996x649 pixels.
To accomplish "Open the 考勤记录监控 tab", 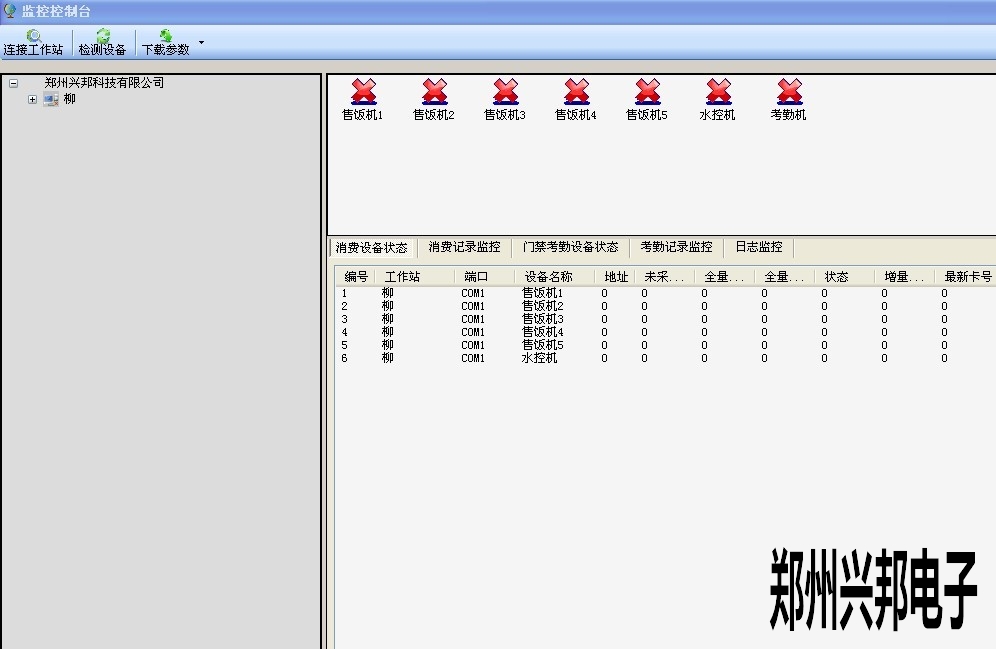I will pos(676,247).
